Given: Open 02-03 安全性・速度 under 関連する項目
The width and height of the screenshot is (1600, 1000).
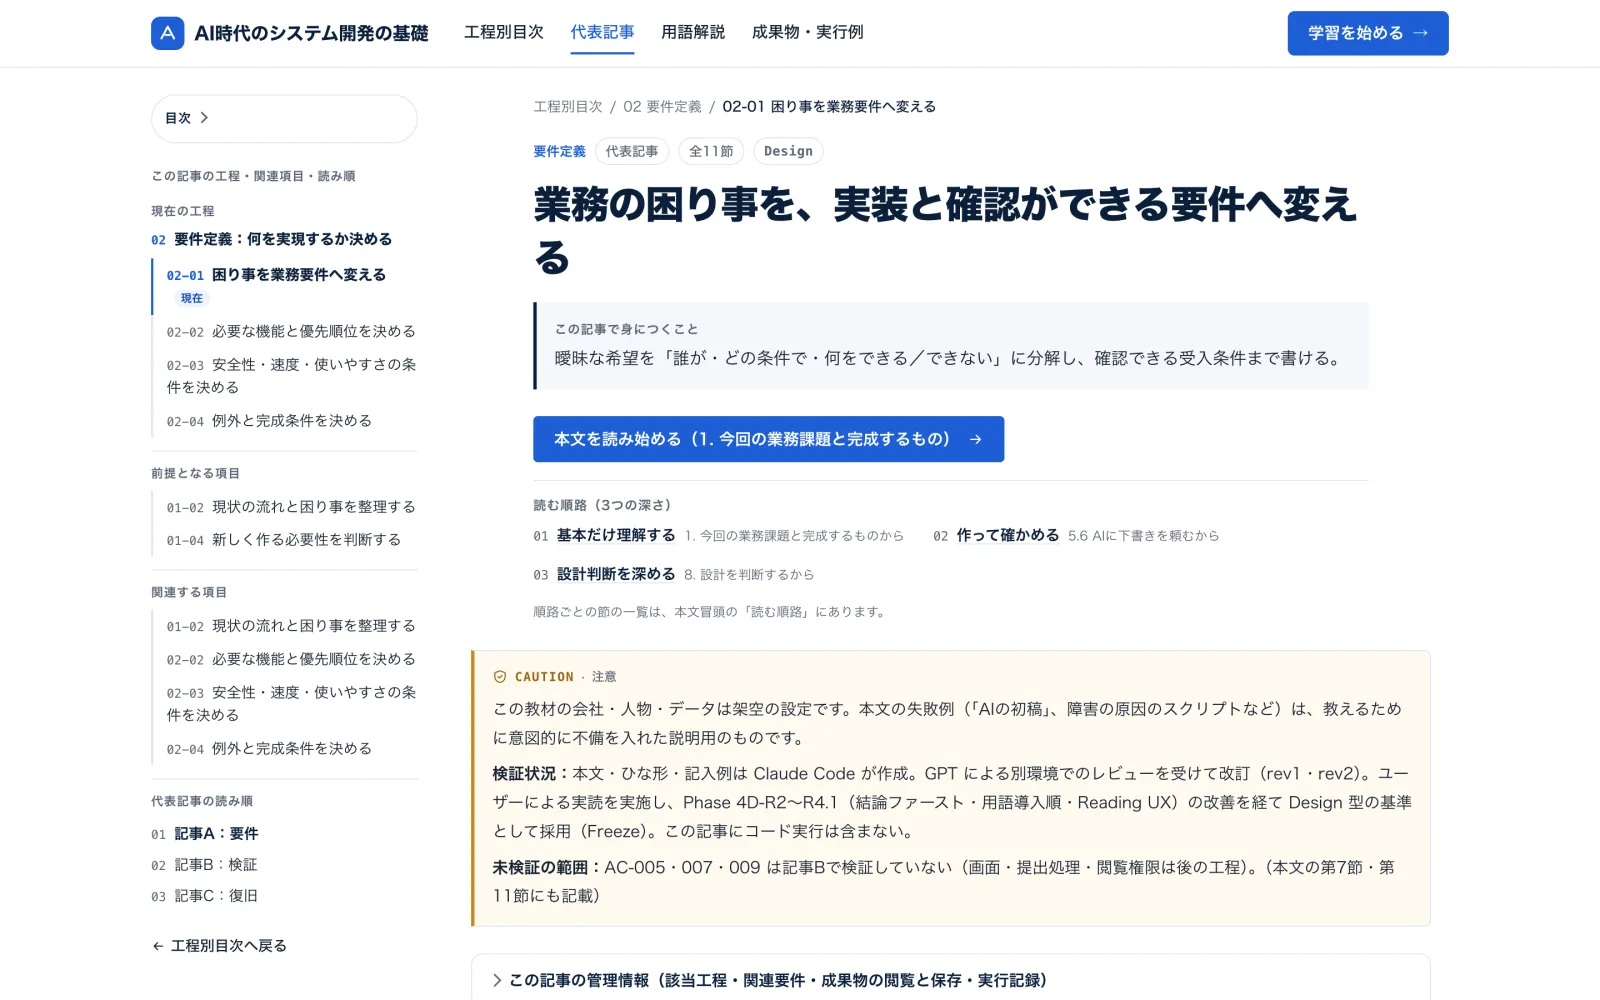Looking at the screenshot, I should pyautogui.click(x=291, y=703).
